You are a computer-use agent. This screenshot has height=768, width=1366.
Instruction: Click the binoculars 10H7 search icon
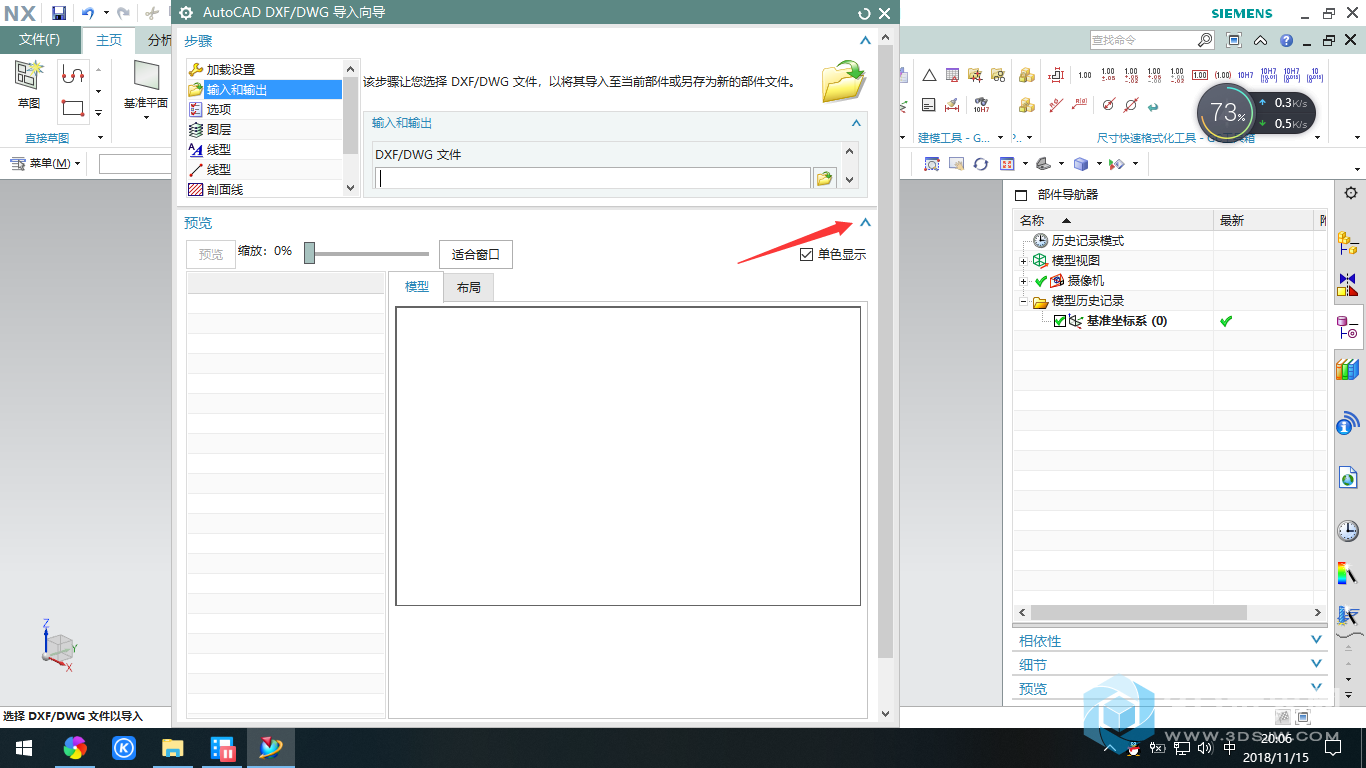(x=981, y=104)
